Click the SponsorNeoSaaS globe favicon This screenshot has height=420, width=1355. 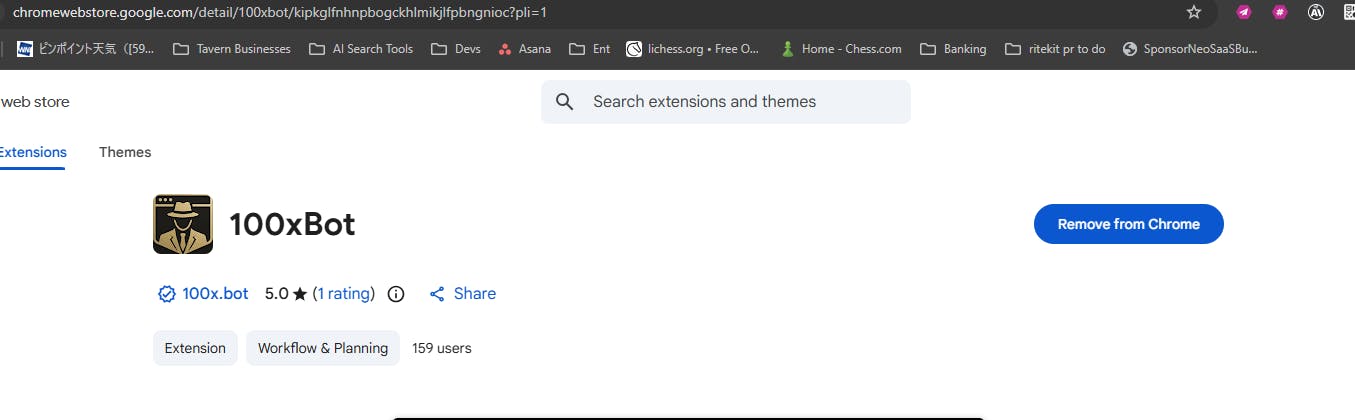(x=1131, y=48)
